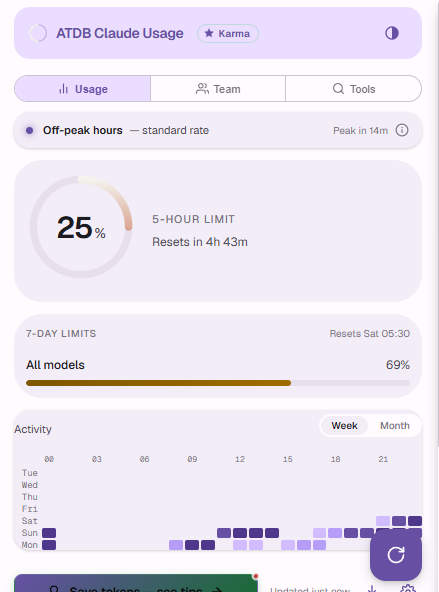Open the 'Save tokens — see tips' banner
This screenshot has height=592, width=439.
coord(136,583)
